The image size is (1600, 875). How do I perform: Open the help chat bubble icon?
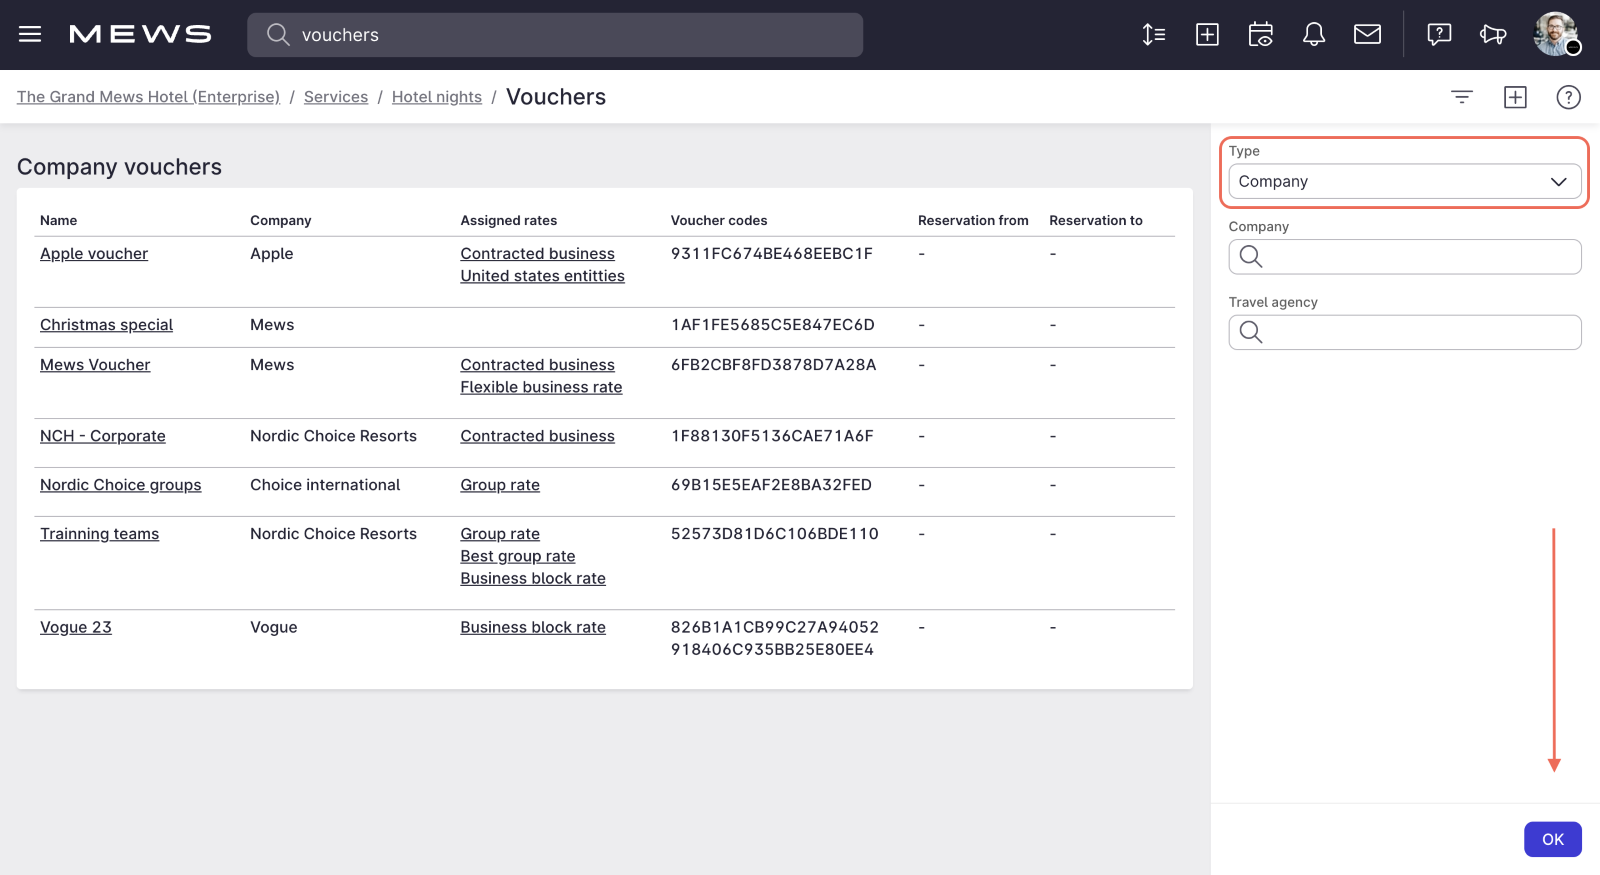(1439, 35)
